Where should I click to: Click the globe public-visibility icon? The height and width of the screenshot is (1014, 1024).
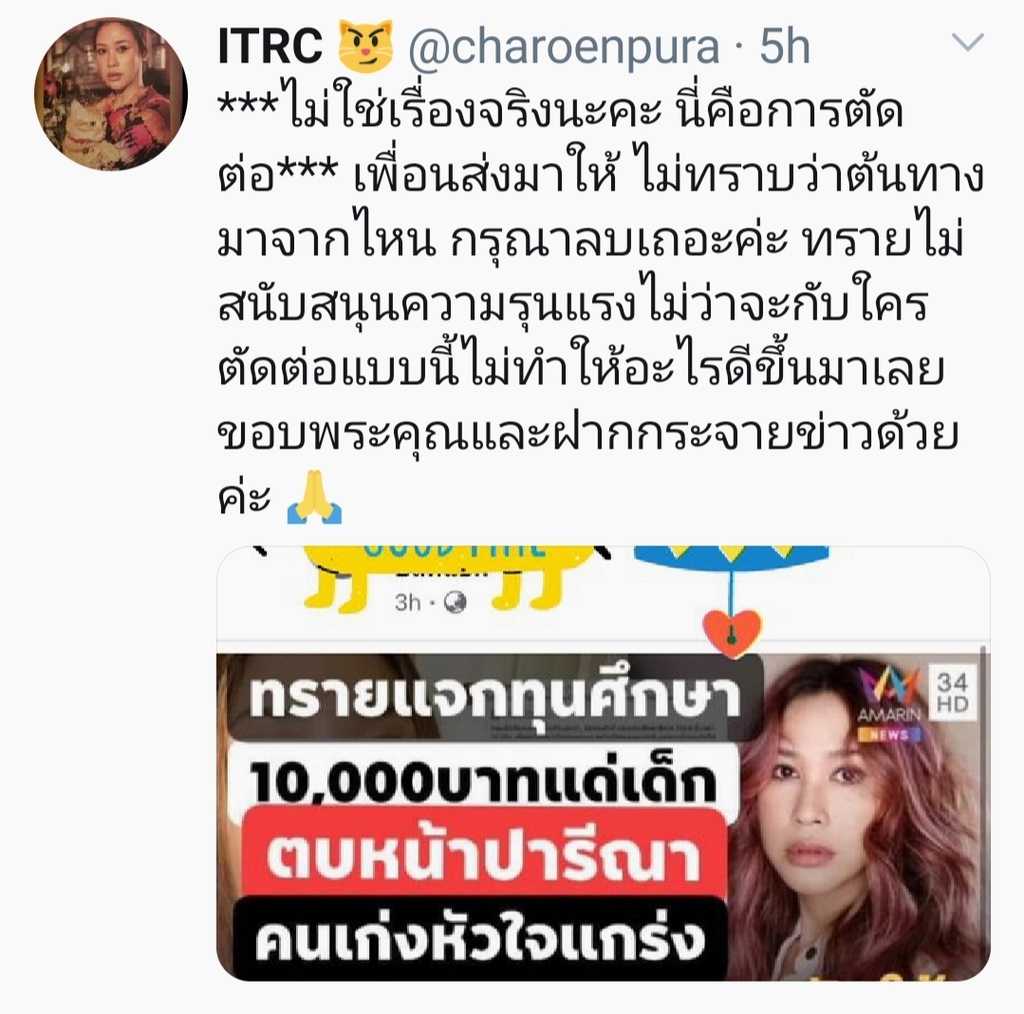pyautogui.click(x=455, y=603)
